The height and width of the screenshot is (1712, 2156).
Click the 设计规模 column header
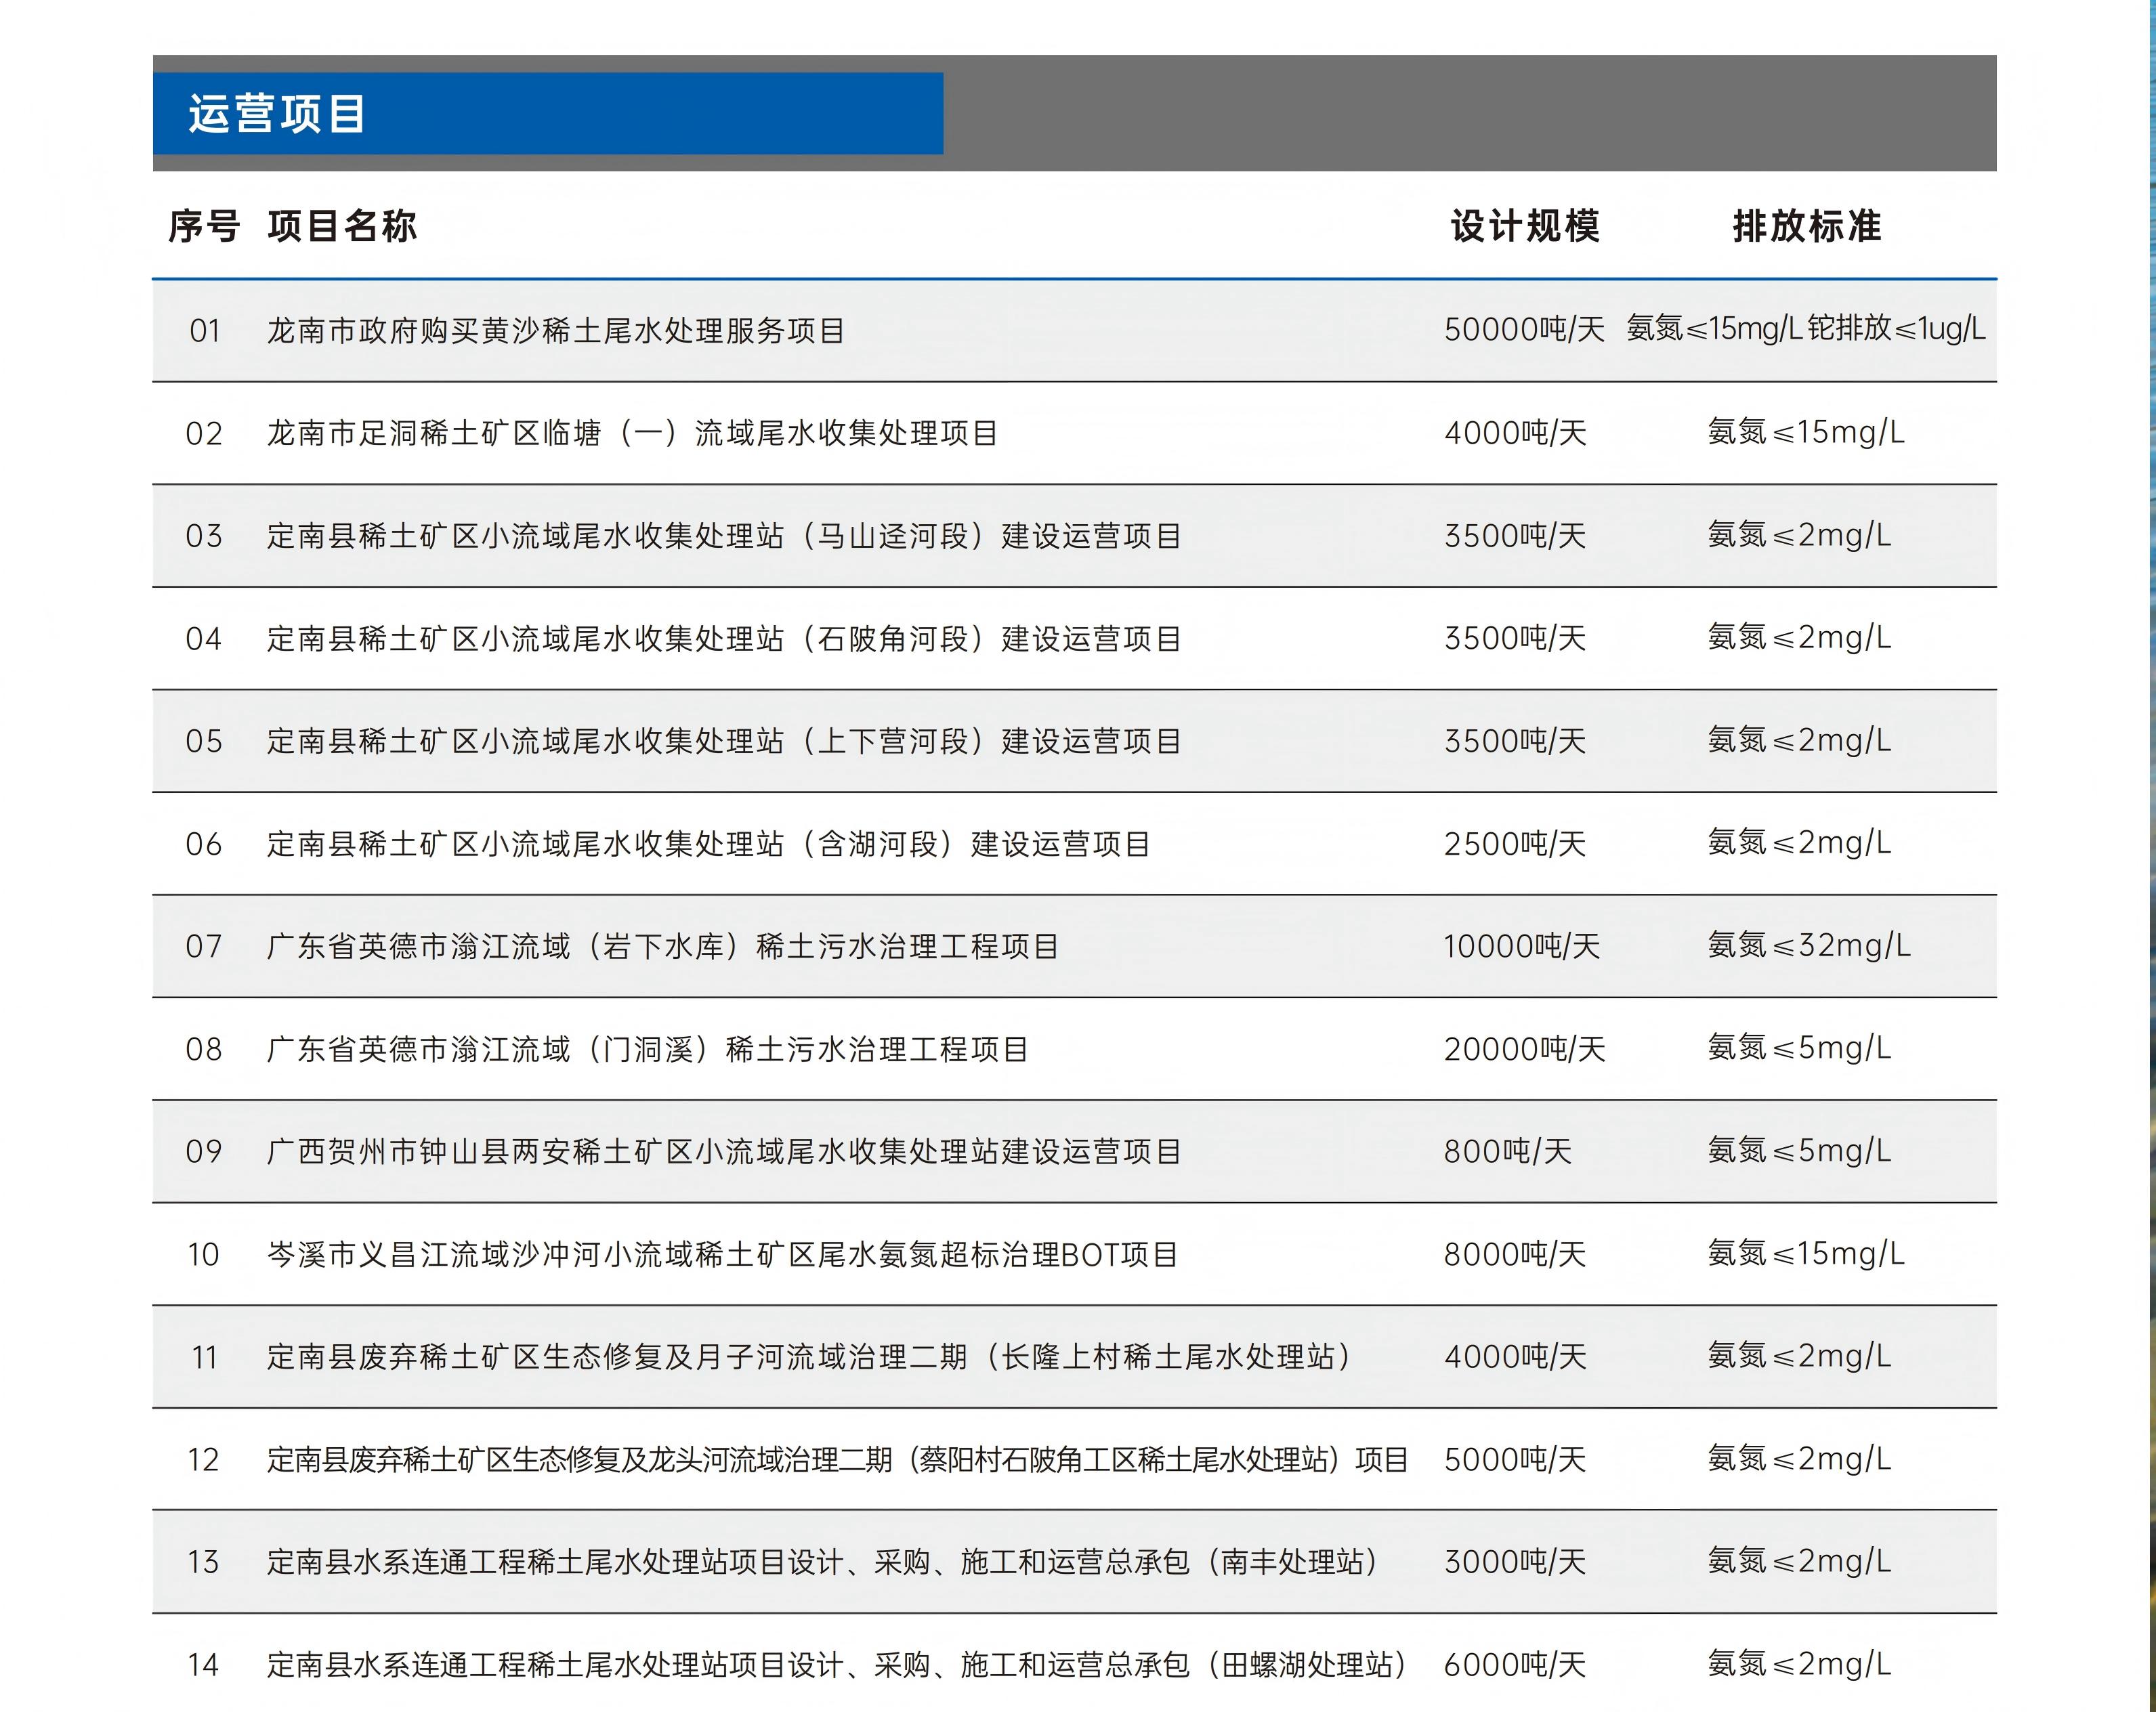(1525, 227)
